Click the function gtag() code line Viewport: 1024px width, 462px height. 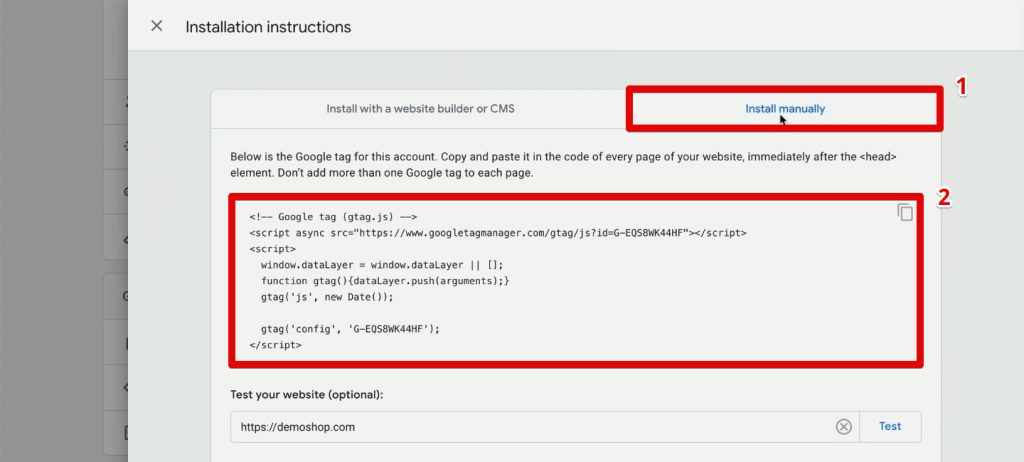click(x=385, y=280)
